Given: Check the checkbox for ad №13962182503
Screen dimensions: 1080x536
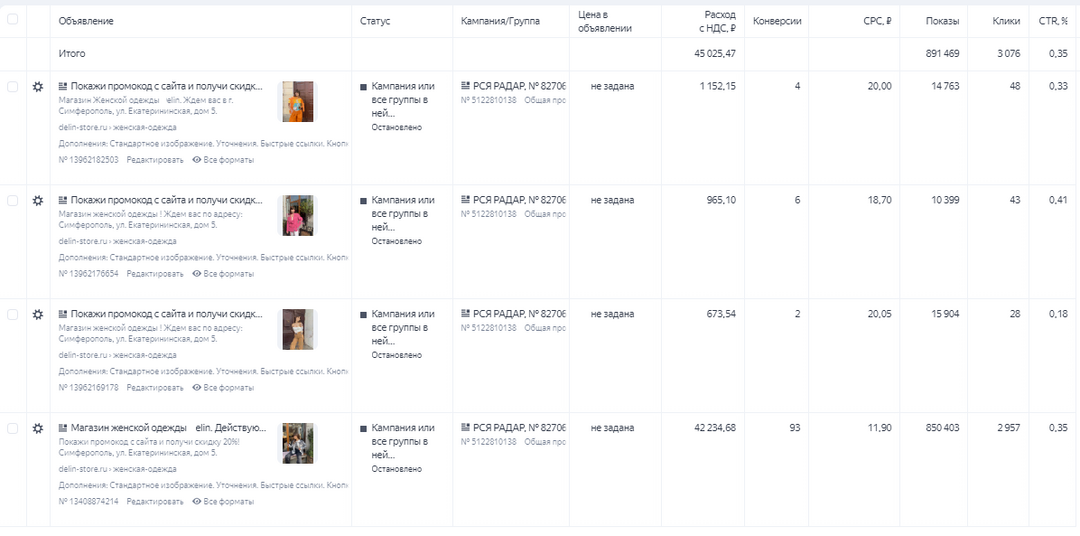Looking at the screenshot, I should coord(13,87).
